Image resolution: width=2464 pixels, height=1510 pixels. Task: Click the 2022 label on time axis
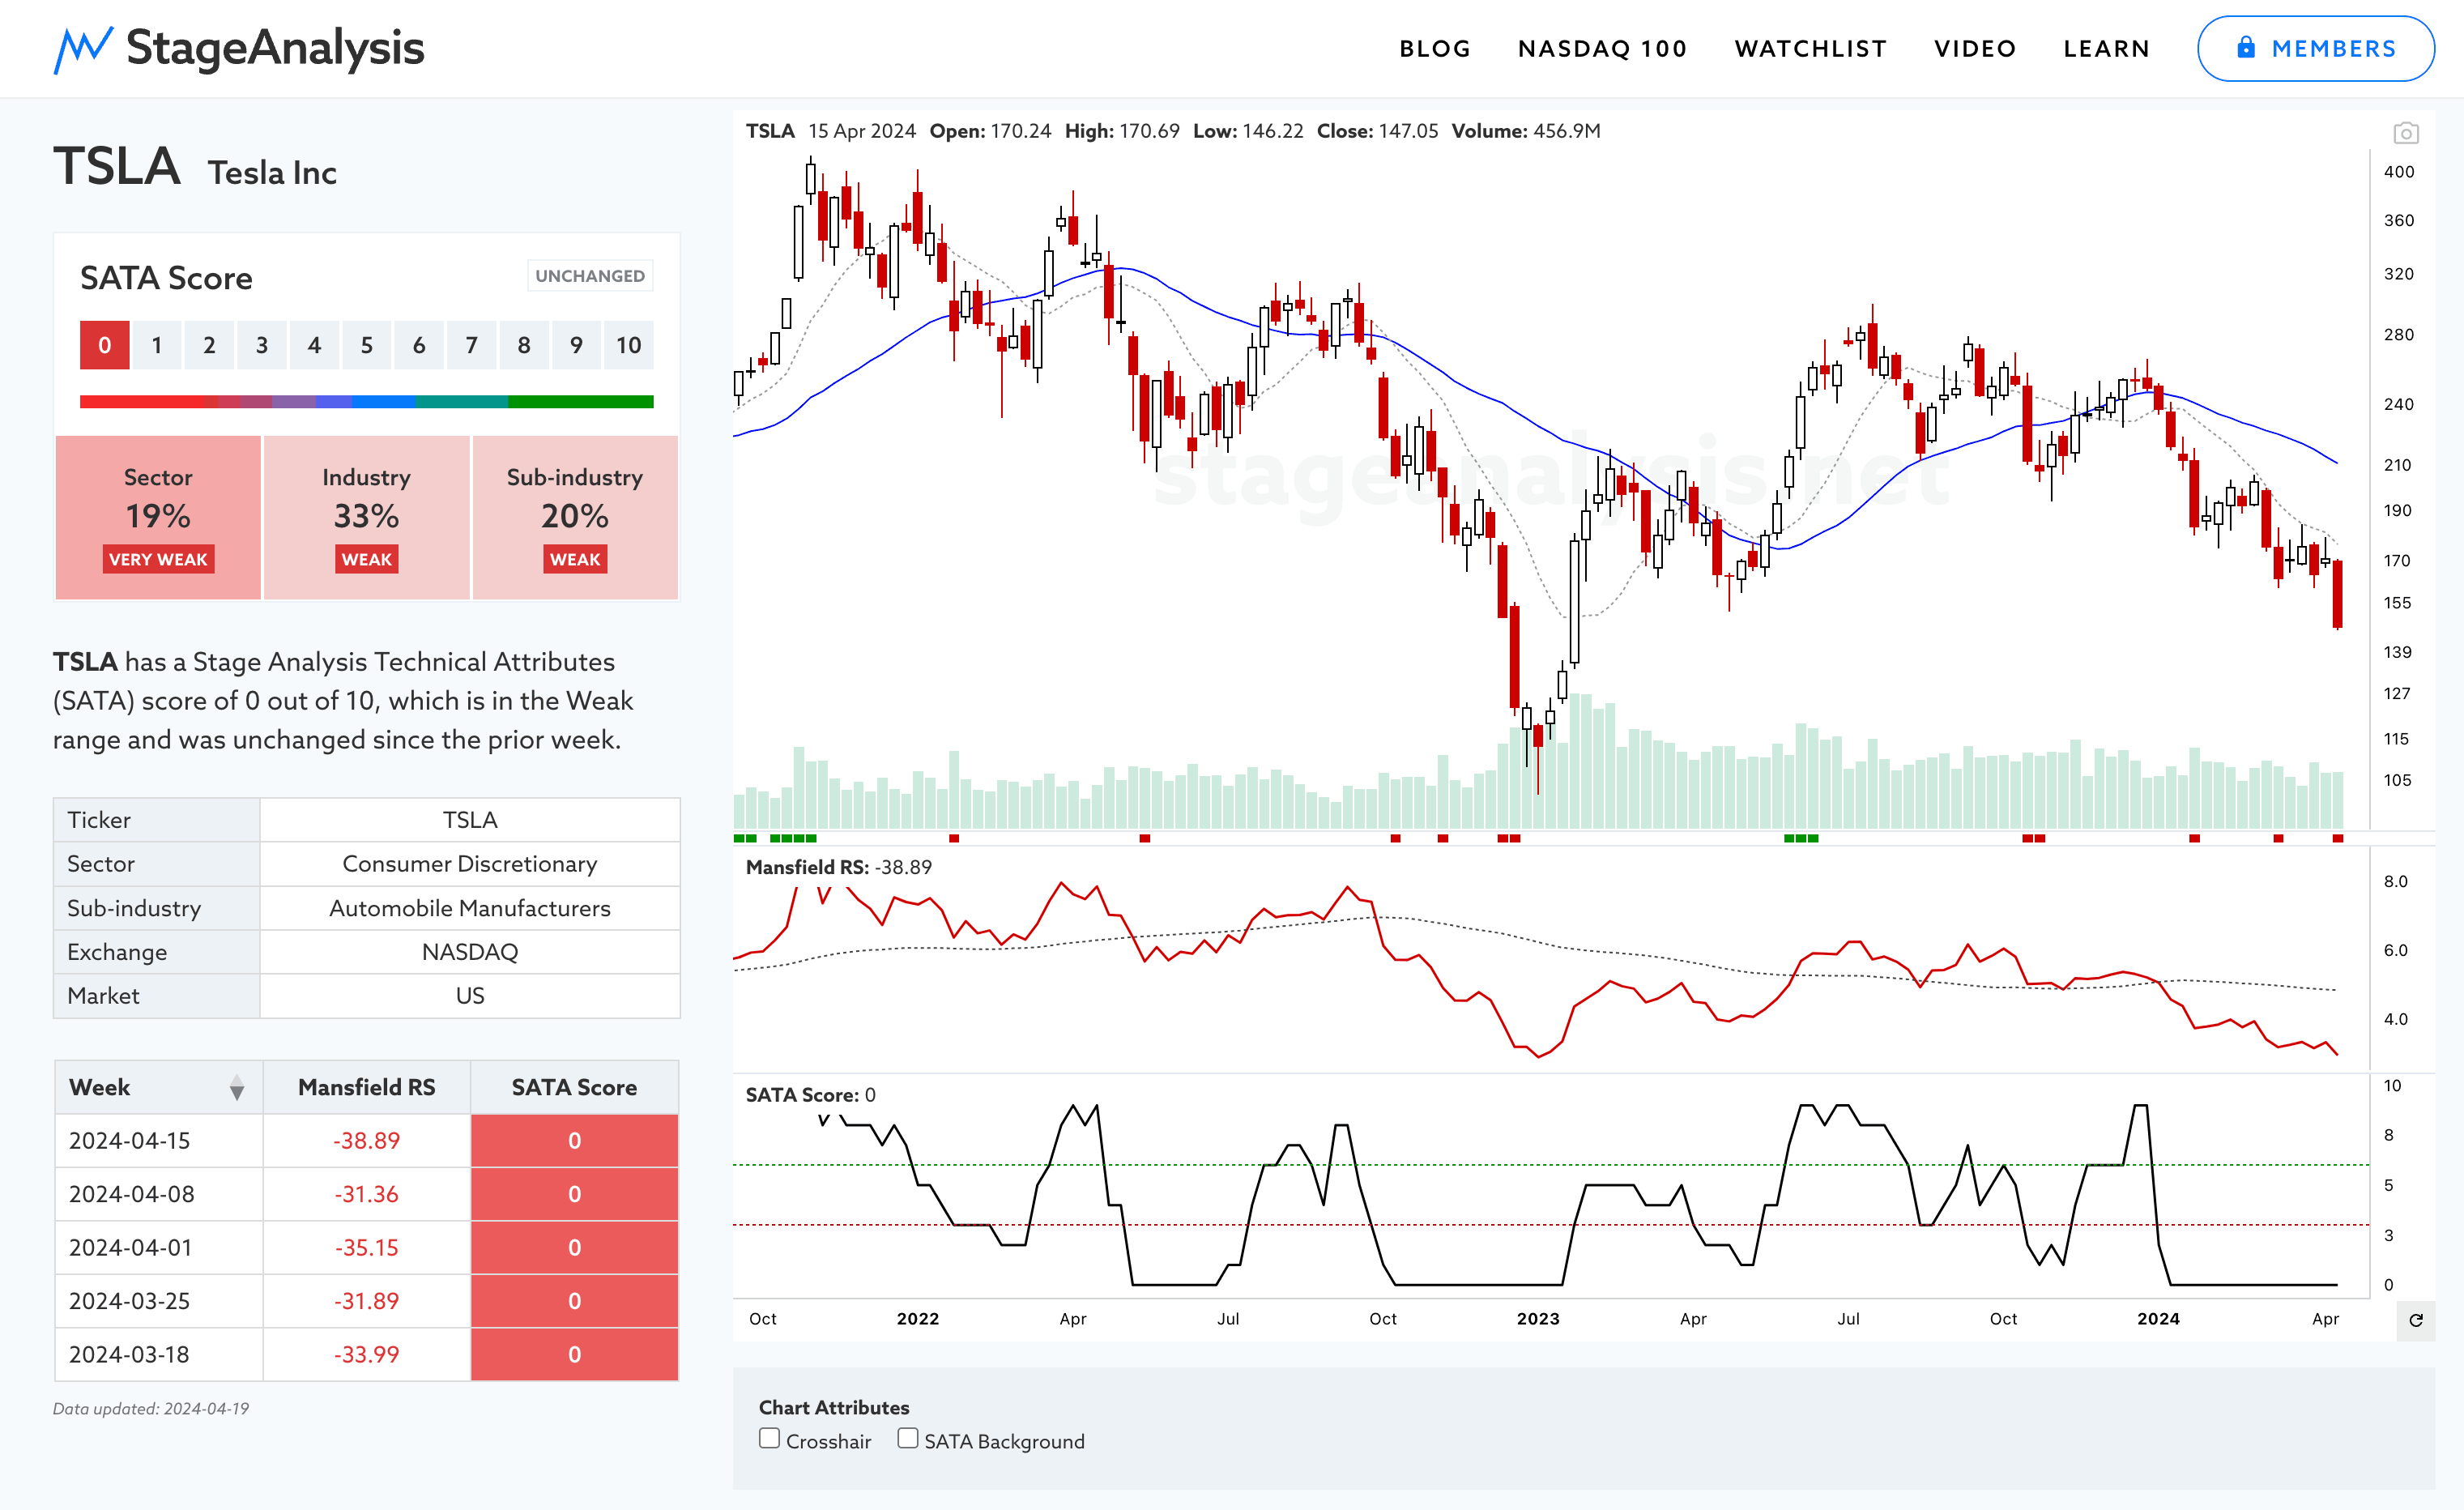pyautogui.click(x=918, y=1319)
